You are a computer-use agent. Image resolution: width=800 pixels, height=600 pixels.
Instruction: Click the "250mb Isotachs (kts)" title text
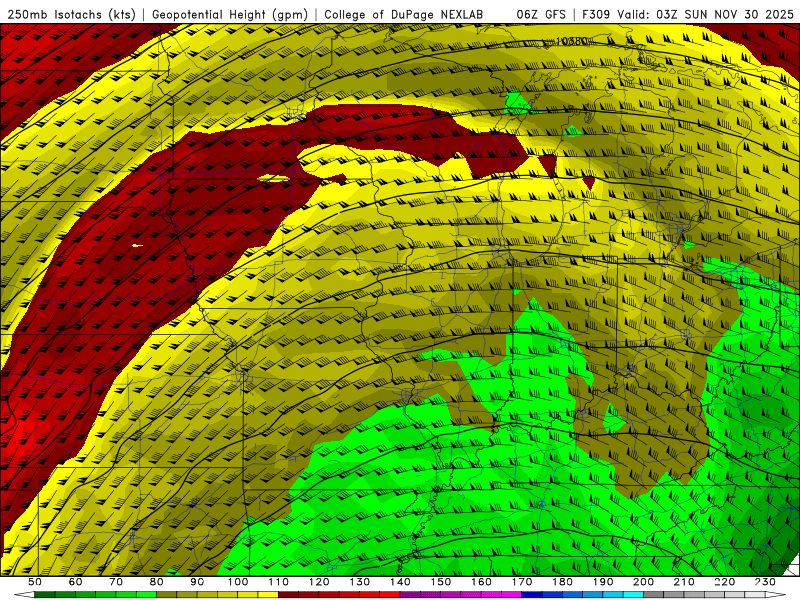click(x=72, y=15)
